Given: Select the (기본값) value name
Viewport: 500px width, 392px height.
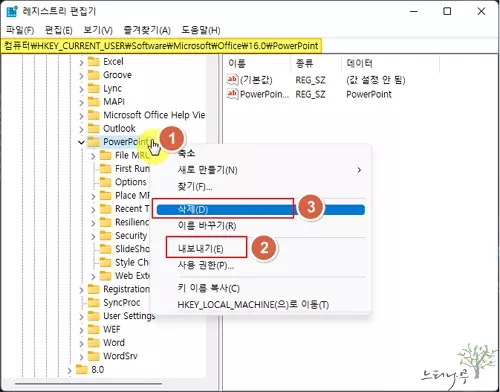Looking at the screenshot, I should pyautogui.click(x=256, y=80).
